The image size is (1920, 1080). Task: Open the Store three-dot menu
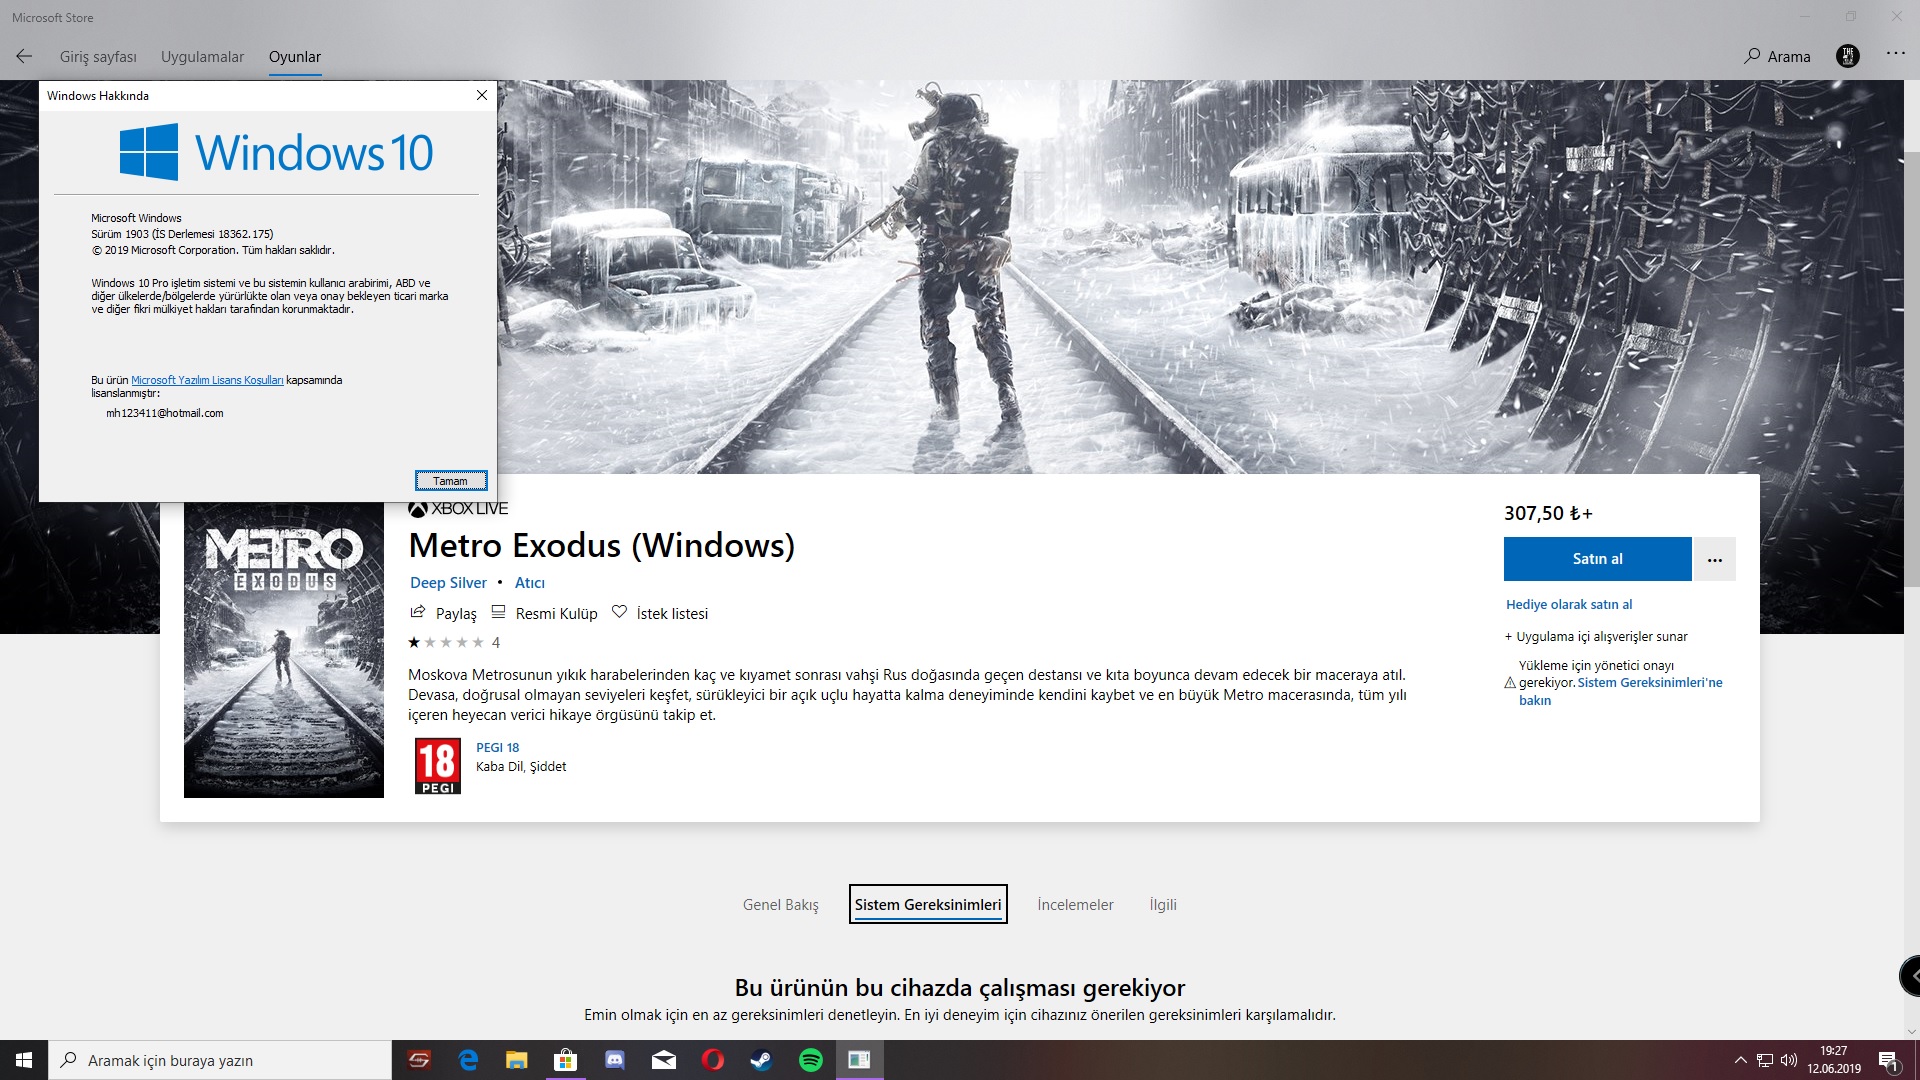point(1896,54)
